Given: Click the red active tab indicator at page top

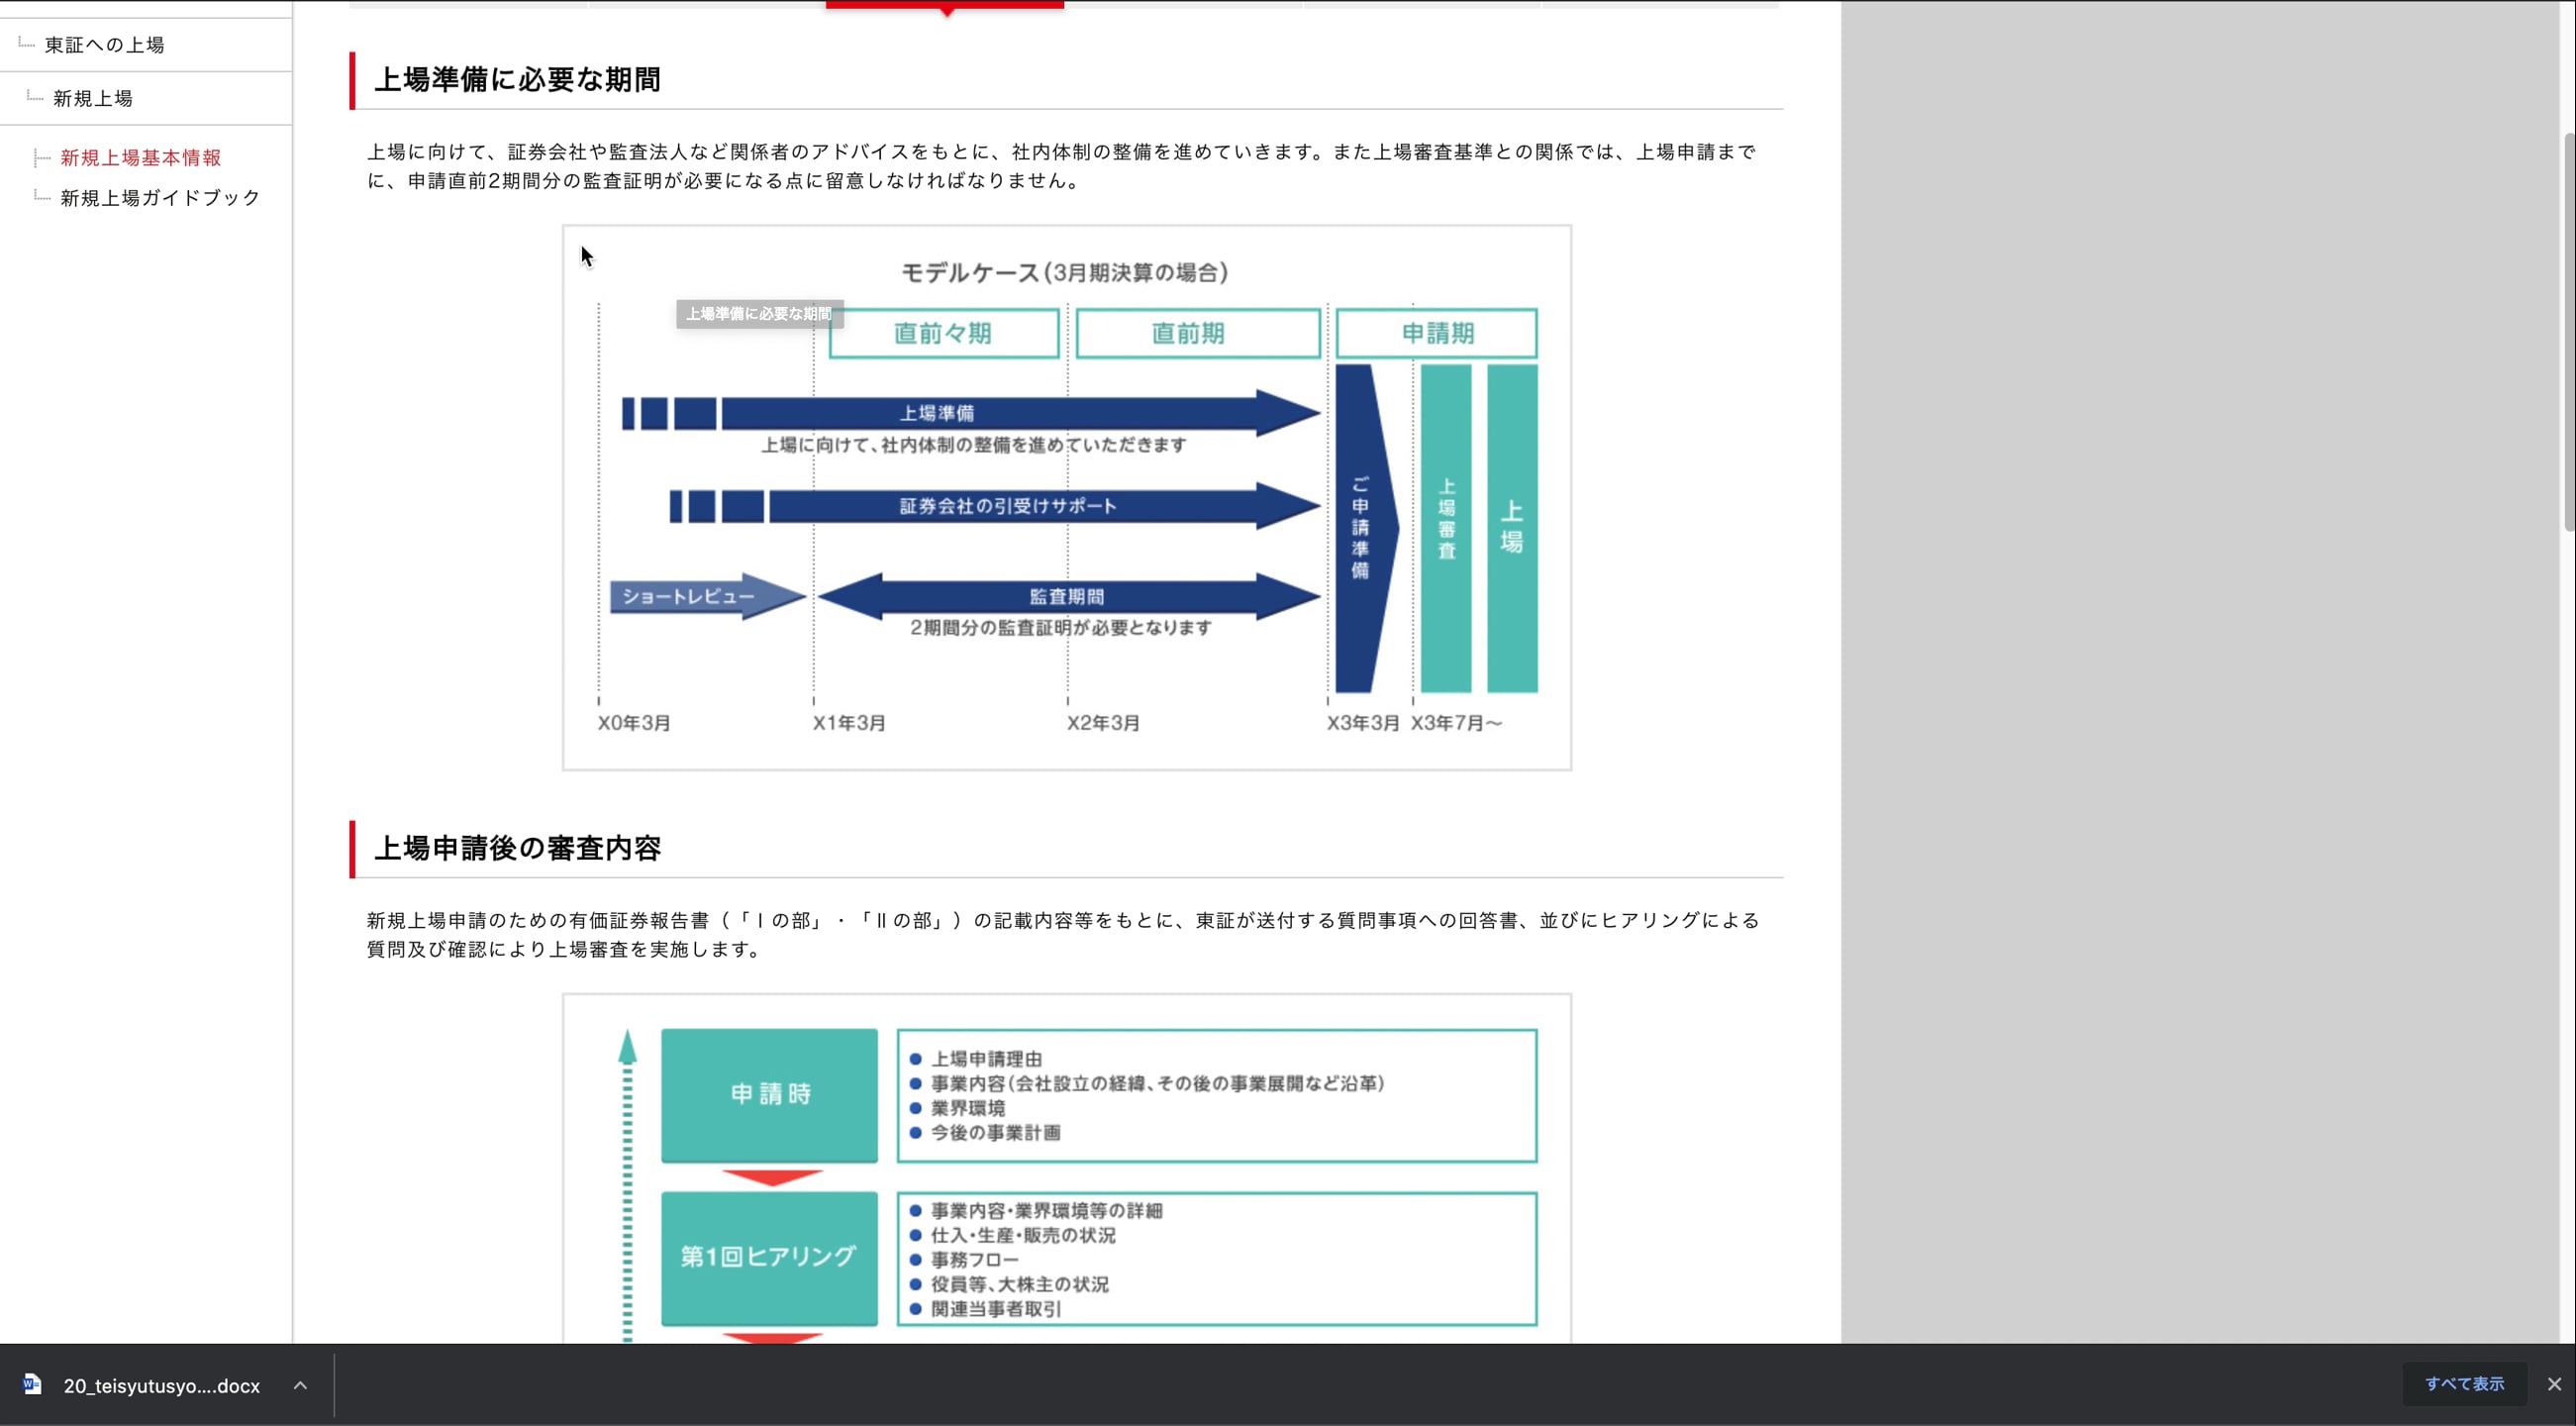Looking at the screenshot, I should pos(944,6).
